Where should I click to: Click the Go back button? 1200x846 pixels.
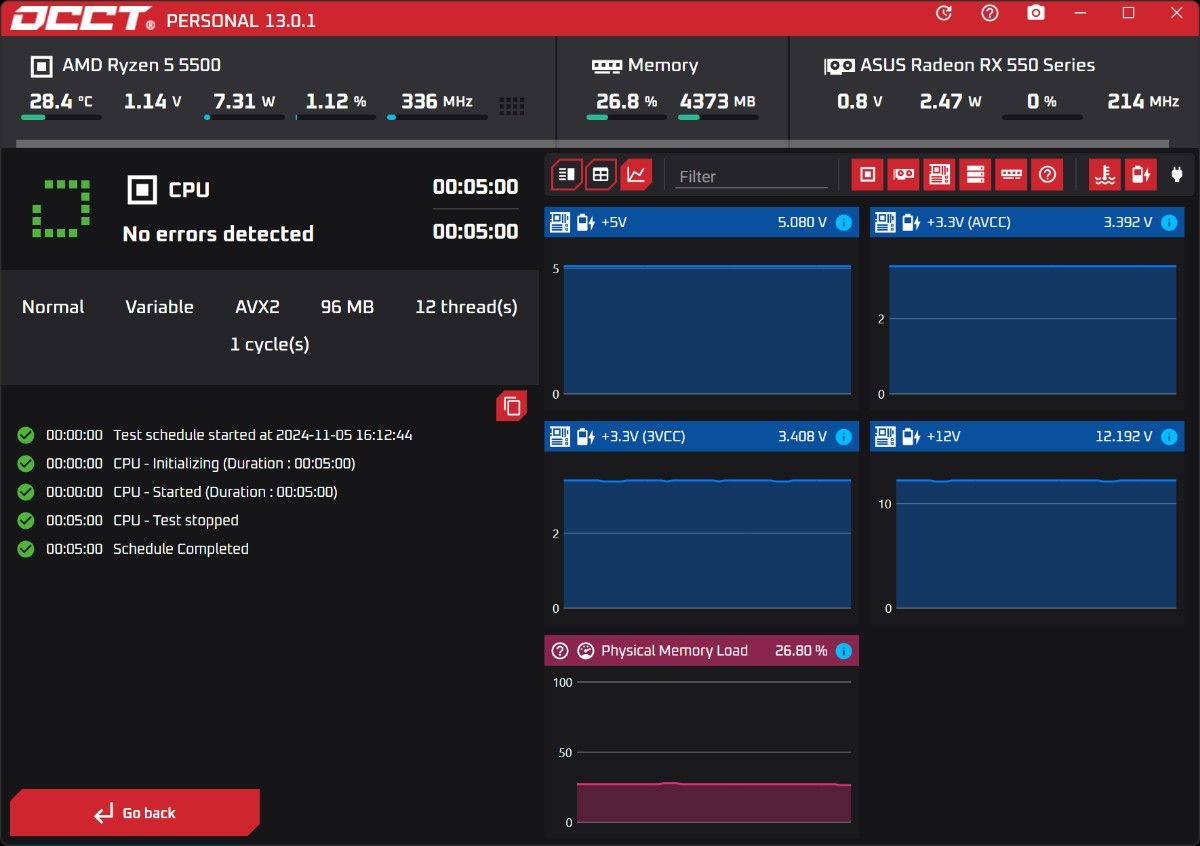tap(135, 812)
